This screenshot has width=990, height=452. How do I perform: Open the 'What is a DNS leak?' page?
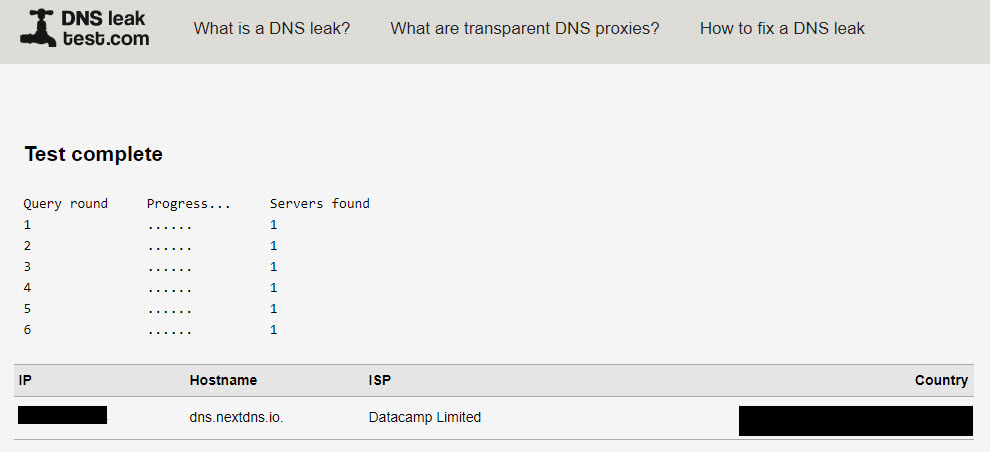[272, 29]
